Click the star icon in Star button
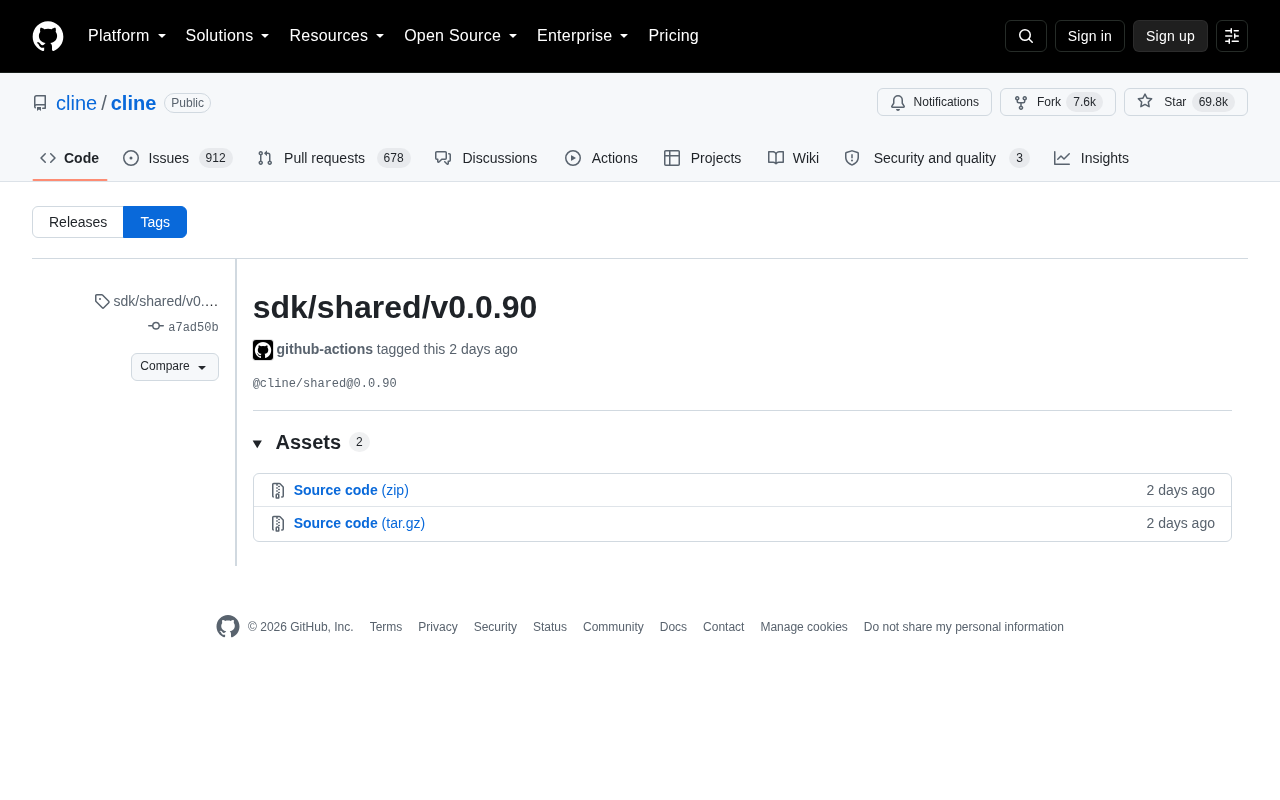The height and width of the screenshot is (800, 1280). tap(1145, 101)
